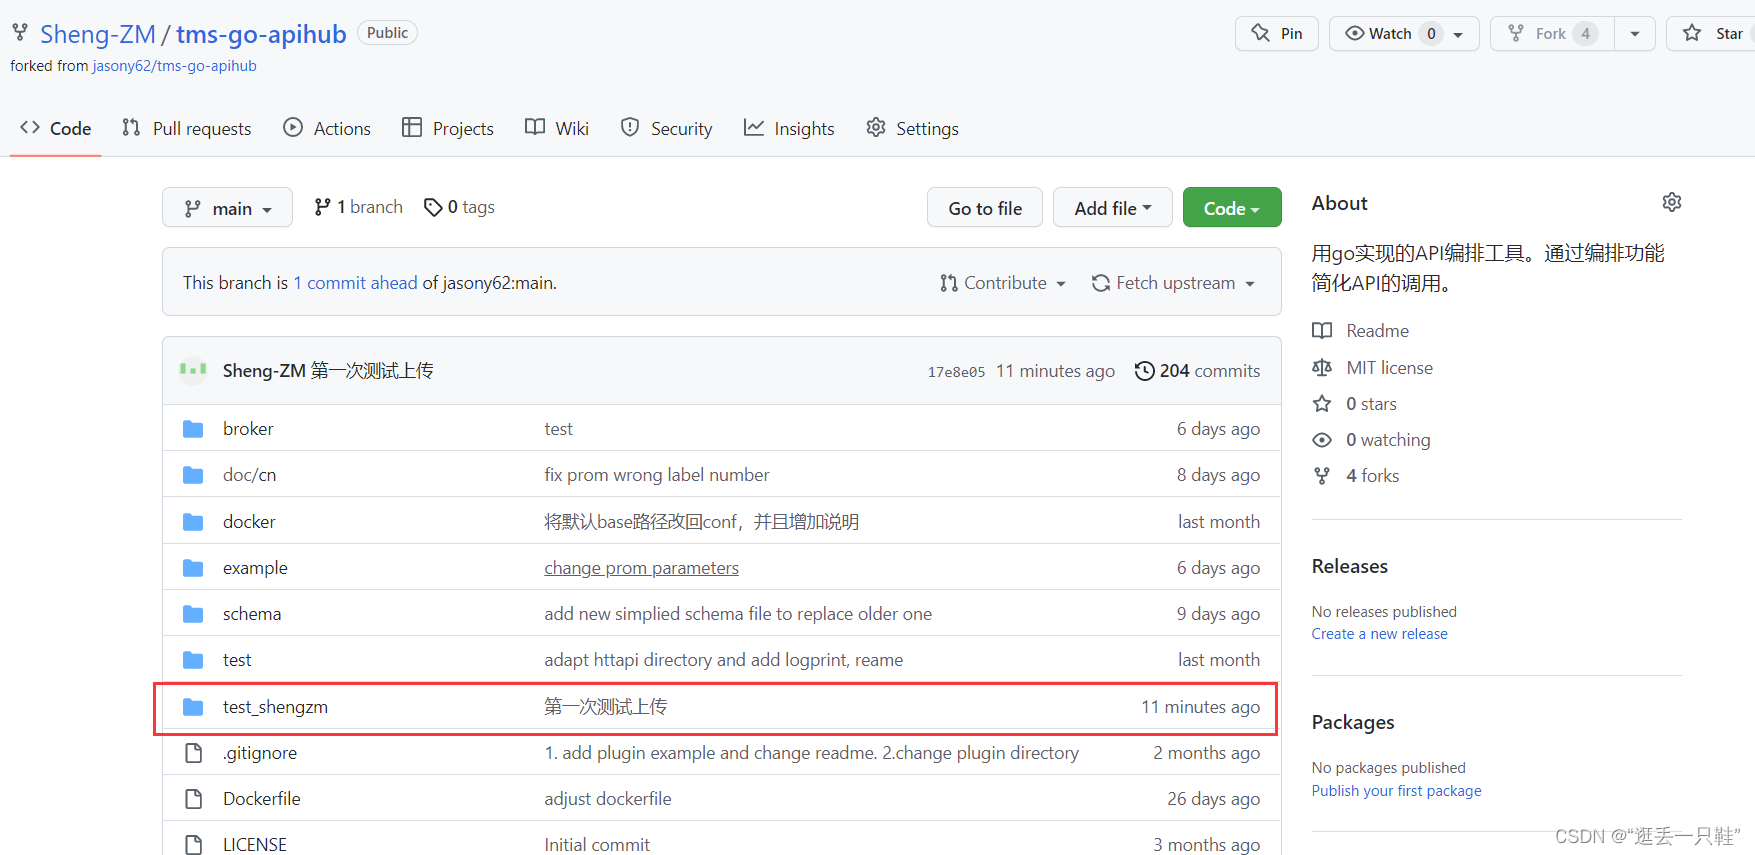Open the main branch selector
The width and height of the screenshot is (1755, 855).
pyautogui.click(x=228, y=208)
